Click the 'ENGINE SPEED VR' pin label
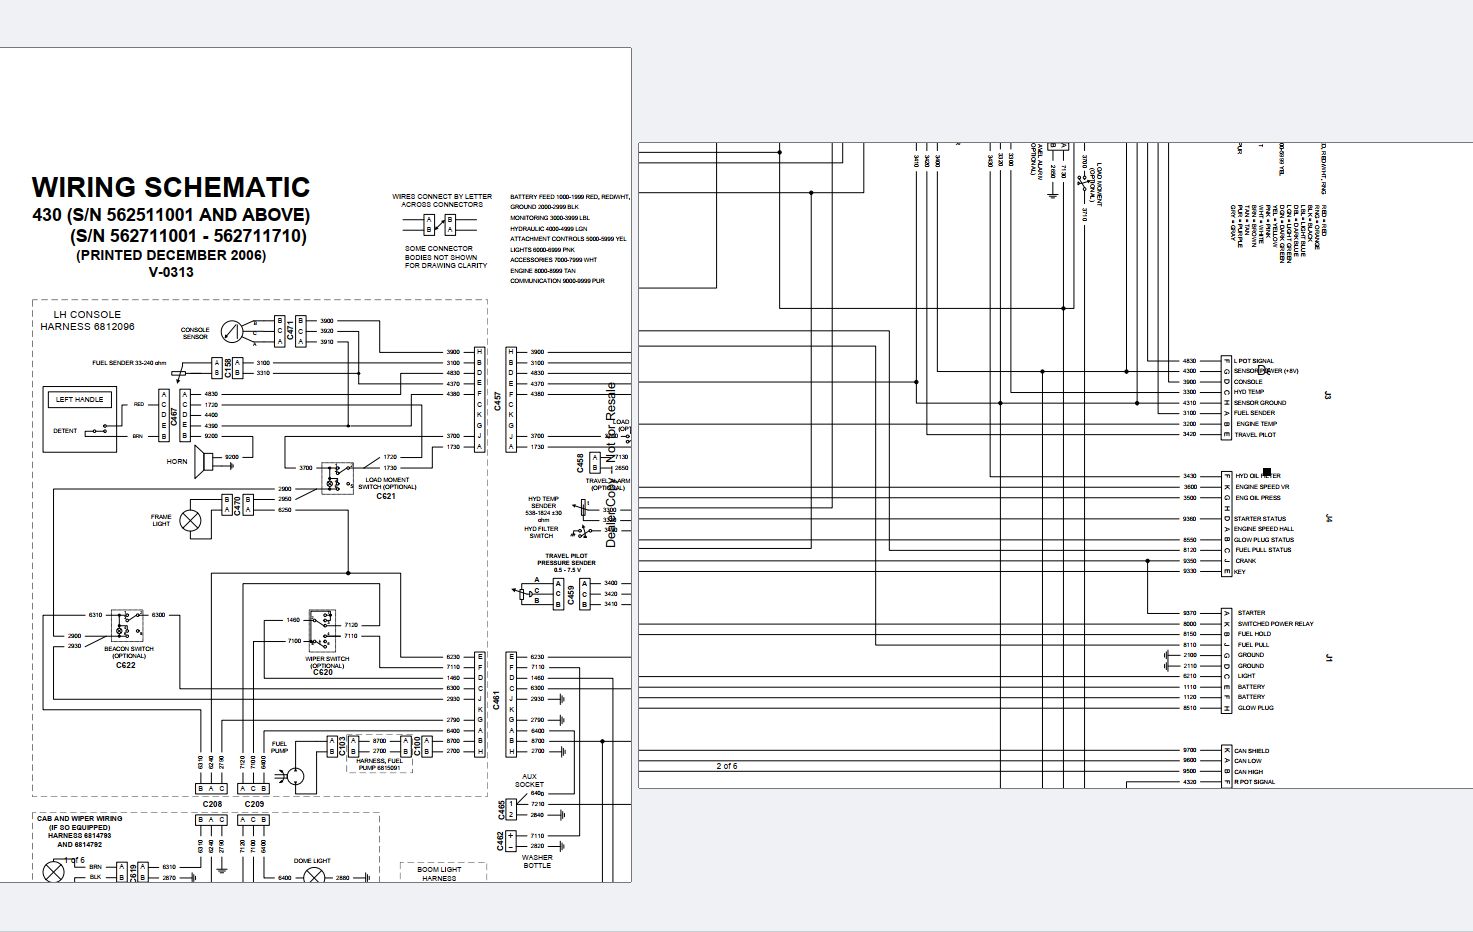1473x932 pixels. coord(1262,487)
